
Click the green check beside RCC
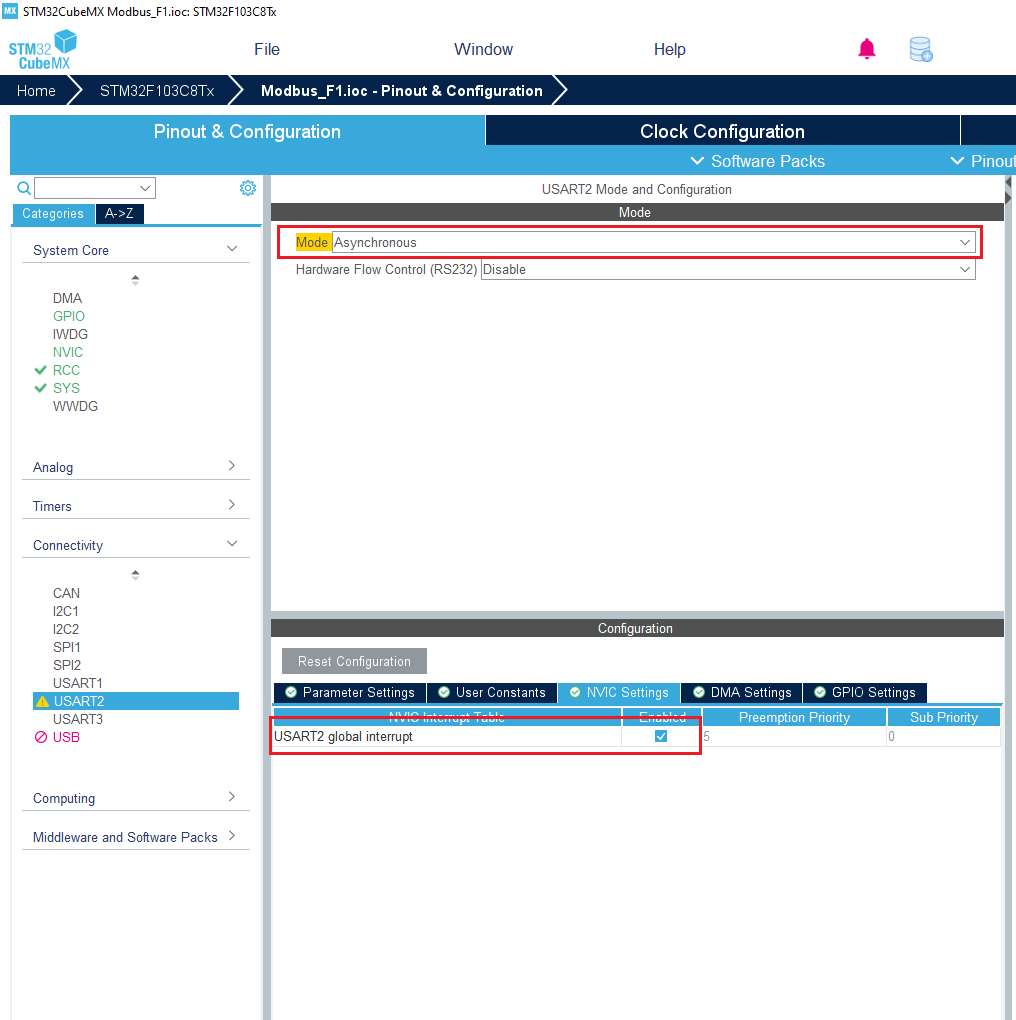[x=40, y=370]
